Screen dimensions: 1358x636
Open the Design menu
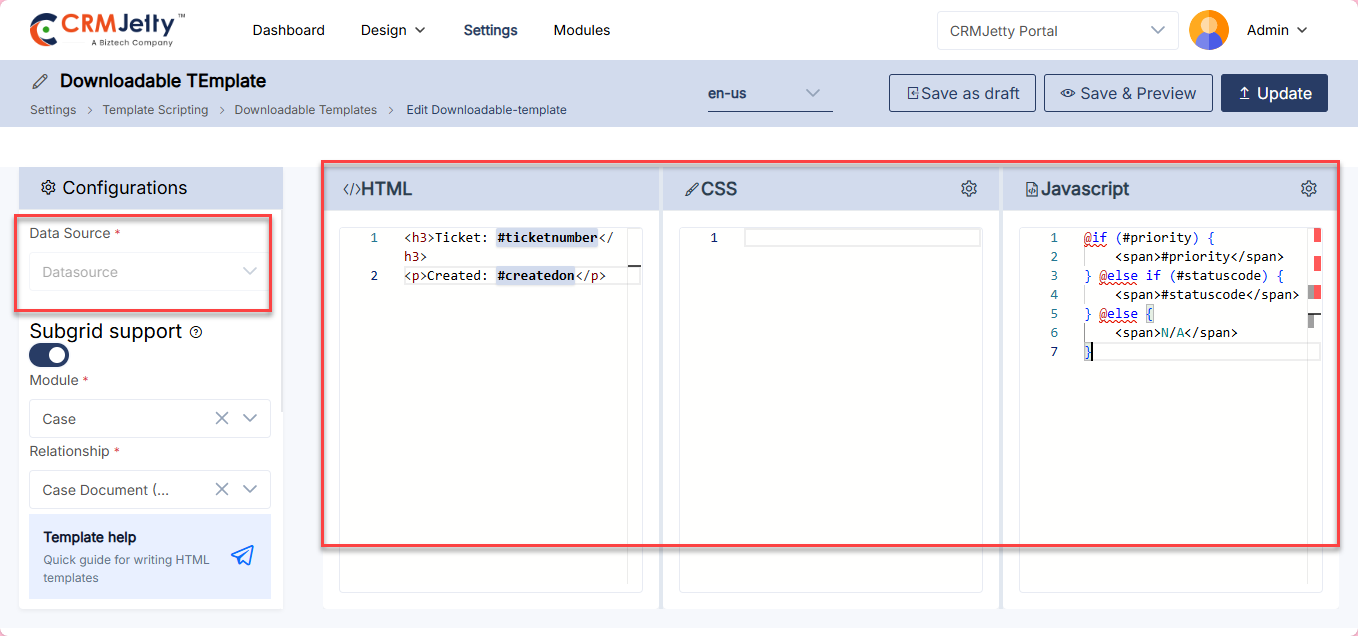click(393, 30)
